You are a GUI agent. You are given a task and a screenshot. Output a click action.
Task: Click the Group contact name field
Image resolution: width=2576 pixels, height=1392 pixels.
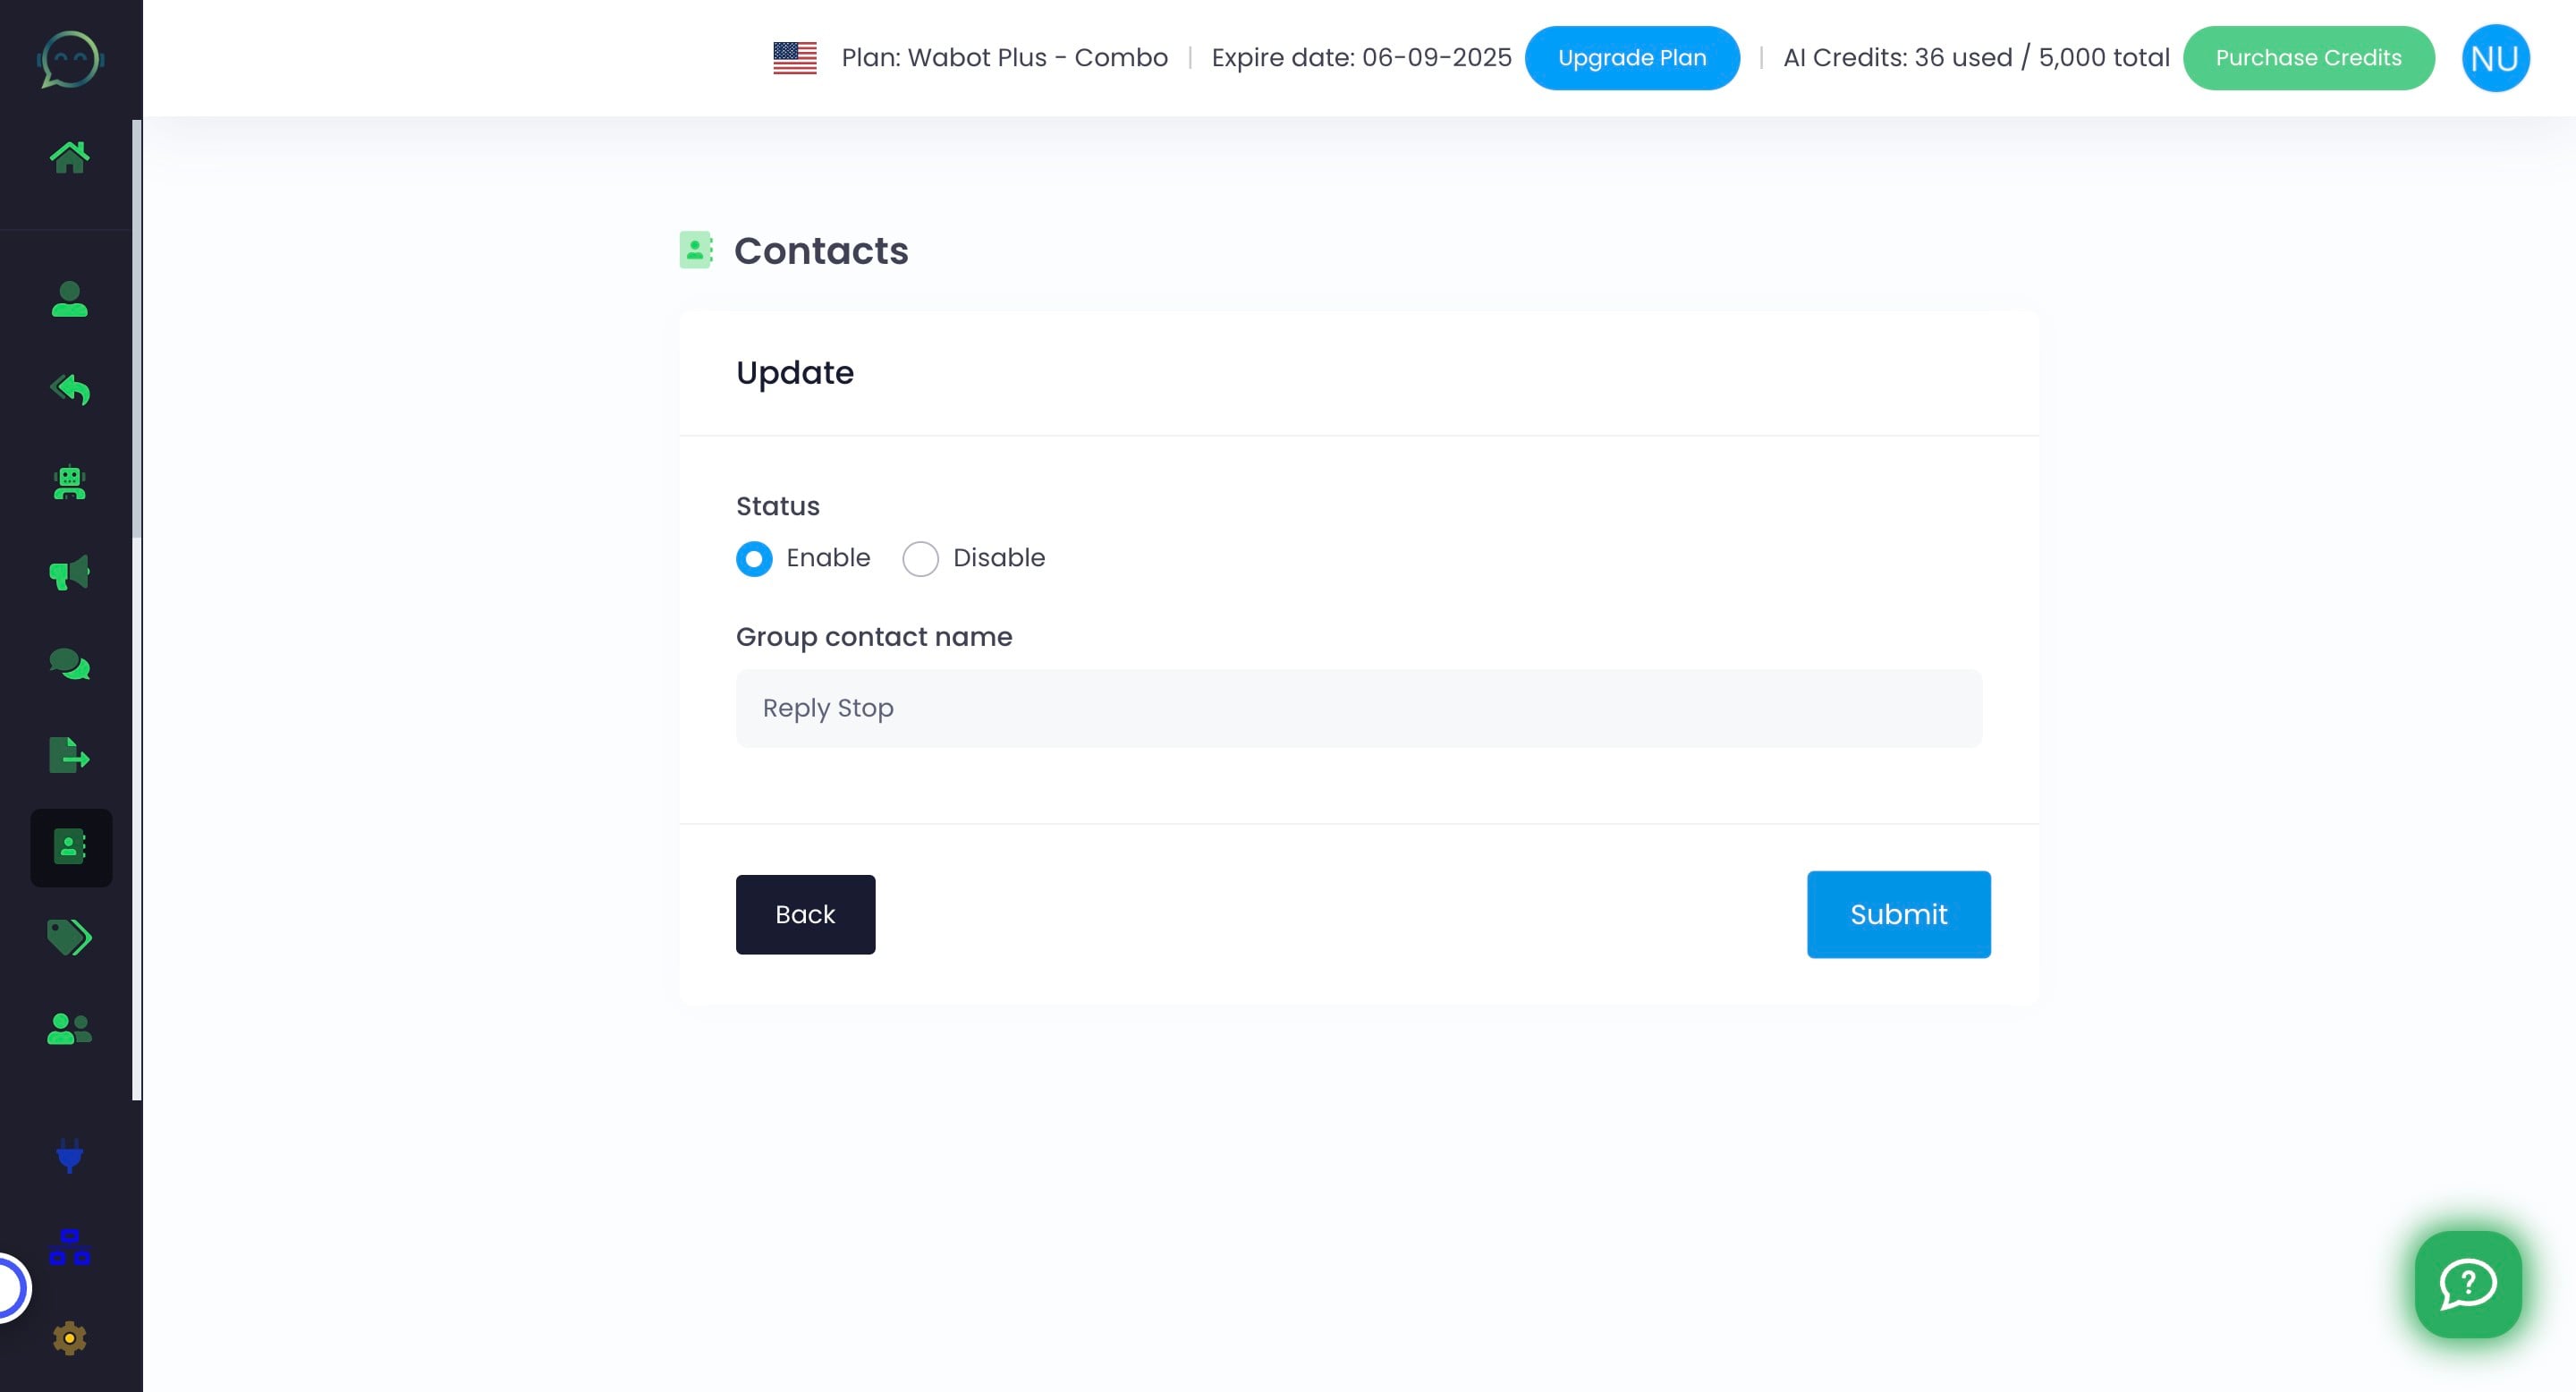pos(1358,708)
